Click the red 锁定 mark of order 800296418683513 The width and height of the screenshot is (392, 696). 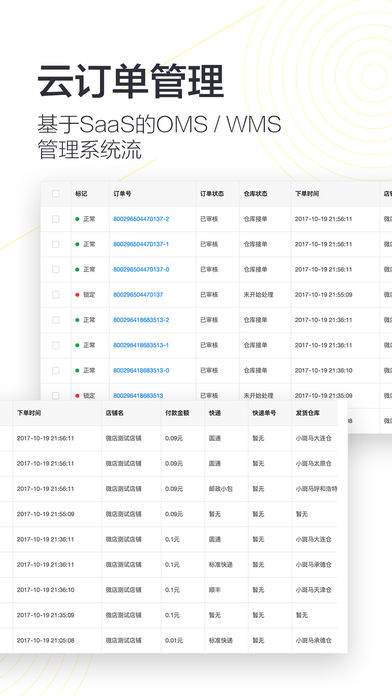coord(85,395)
